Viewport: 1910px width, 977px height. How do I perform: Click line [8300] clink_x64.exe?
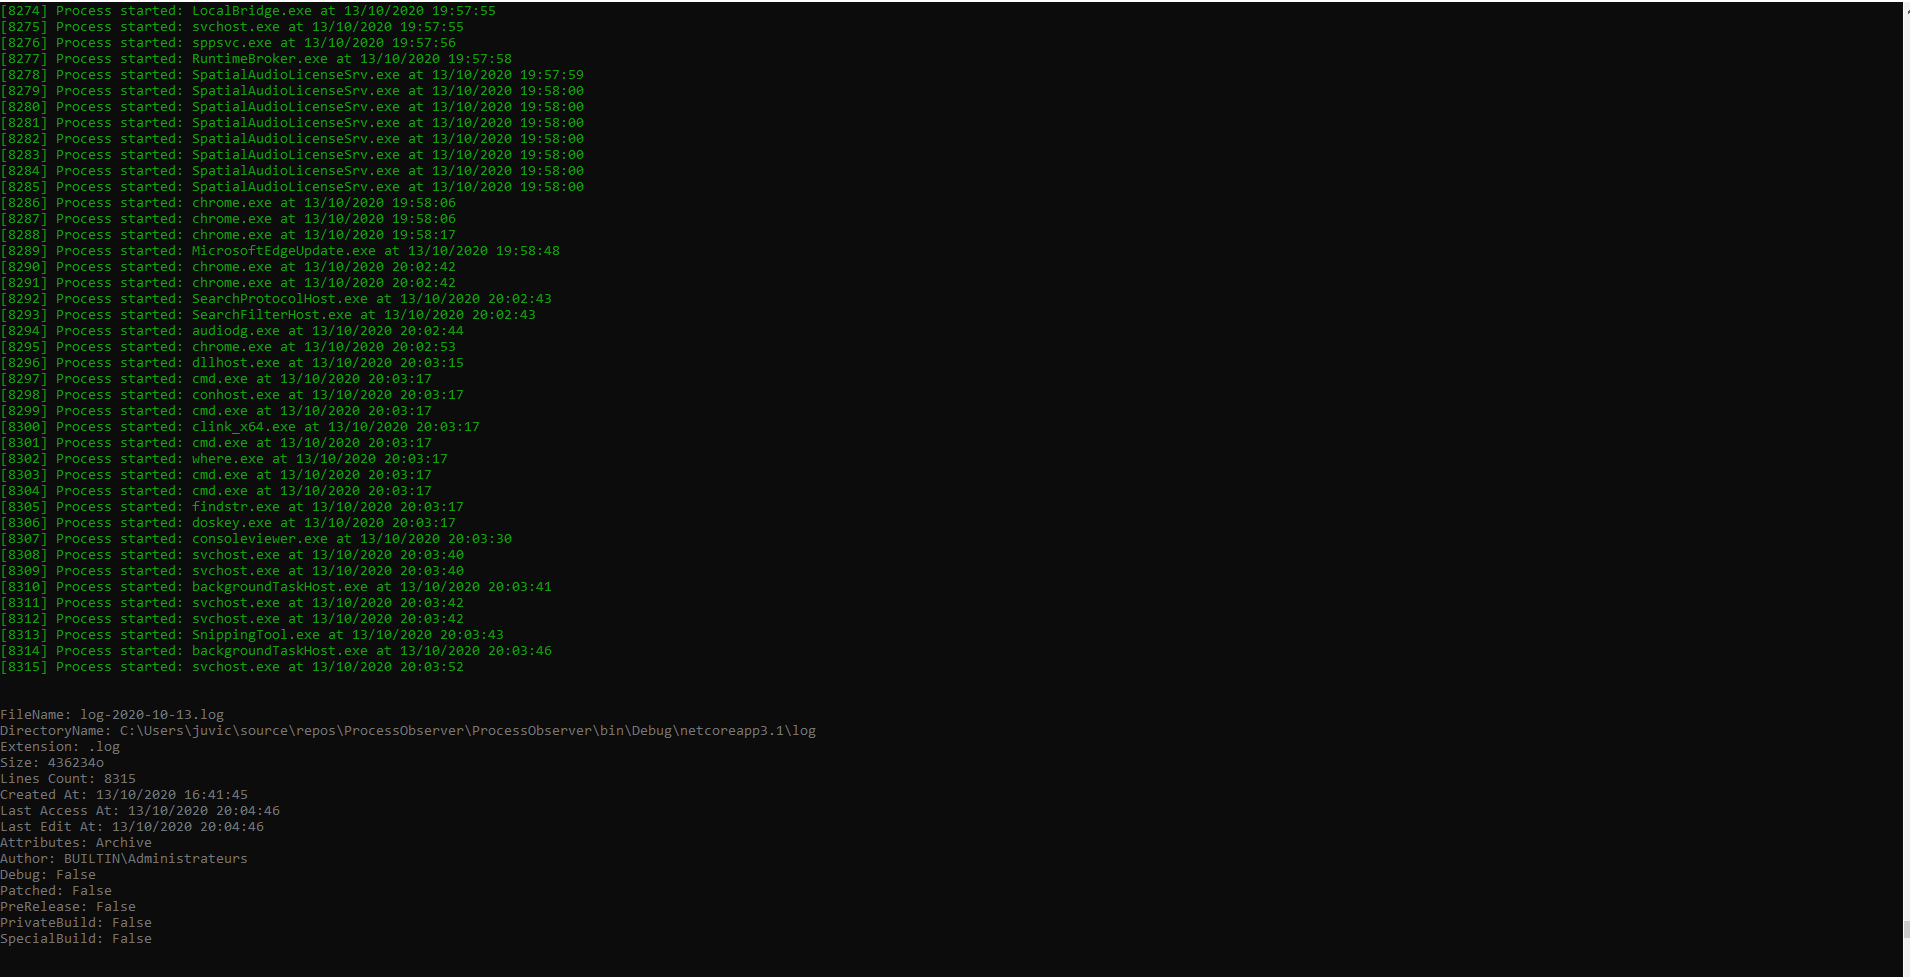[240, 427]
